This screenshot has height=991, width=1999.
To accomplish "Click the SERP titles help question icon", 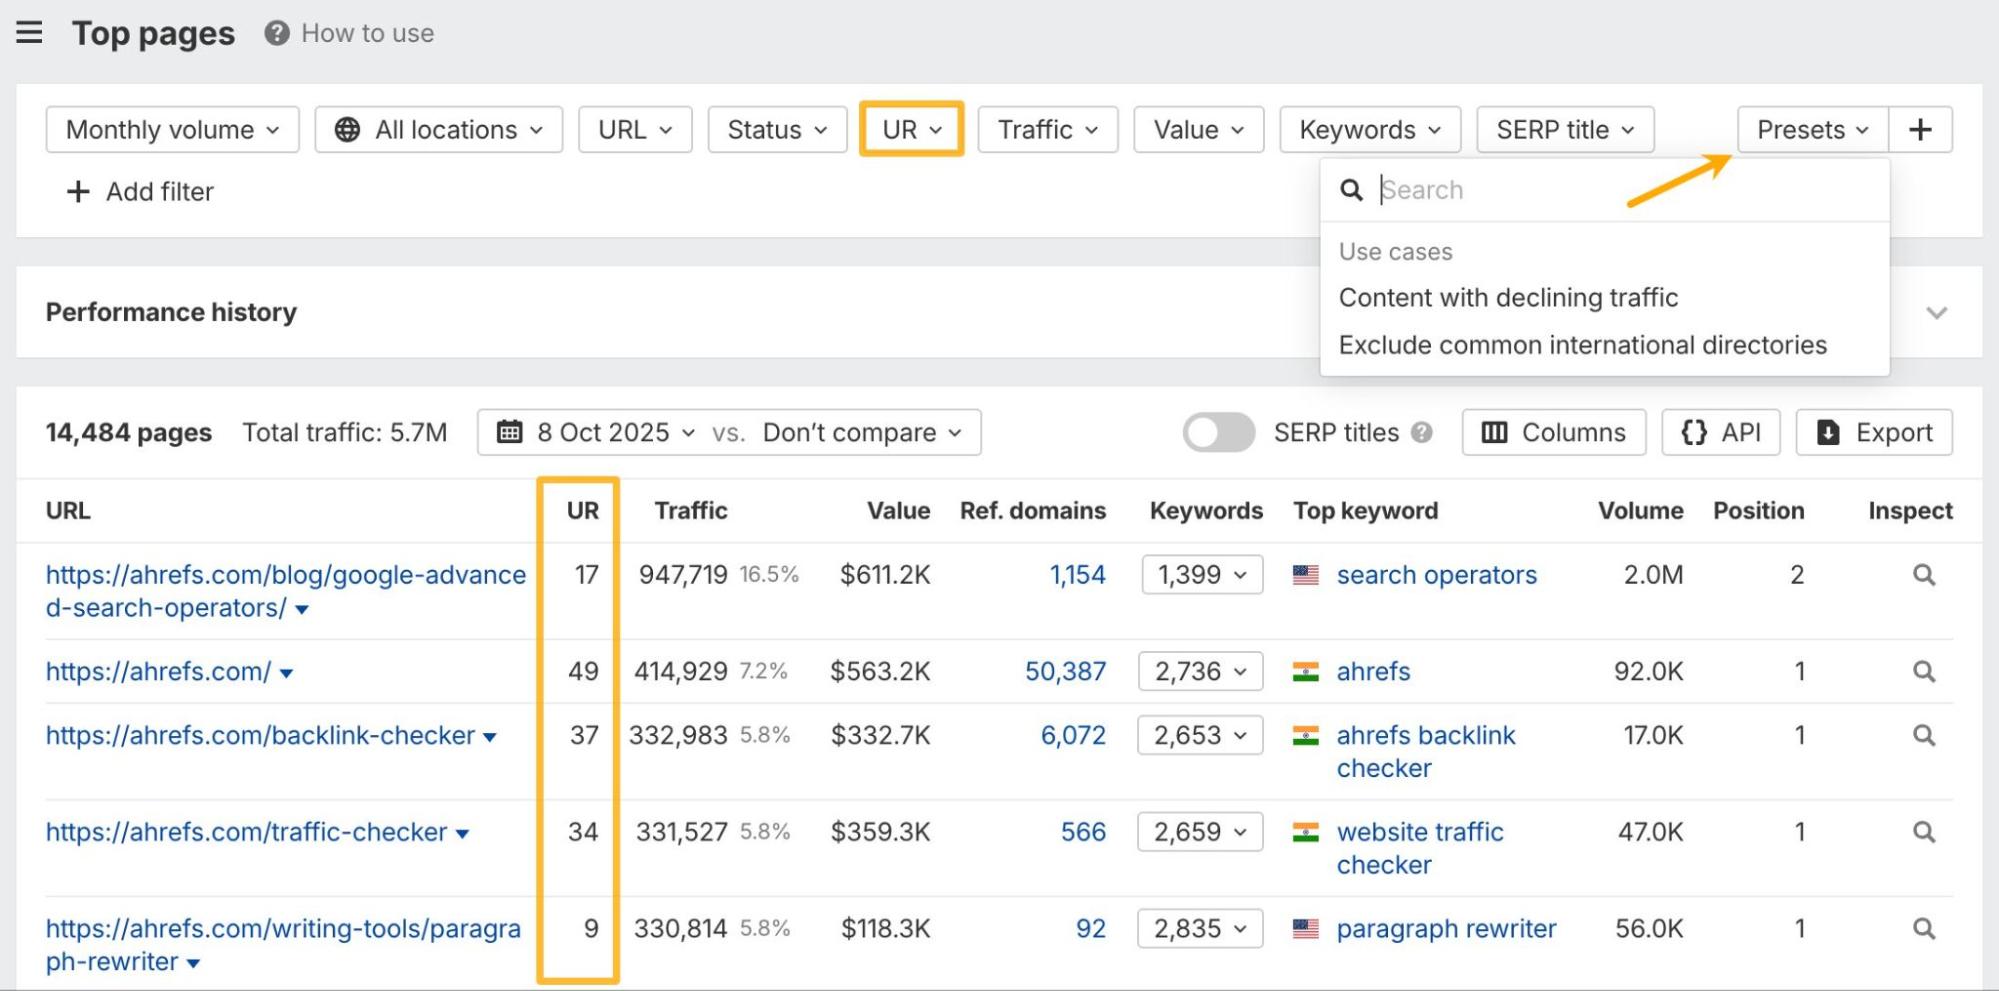I will (1421, 432).
